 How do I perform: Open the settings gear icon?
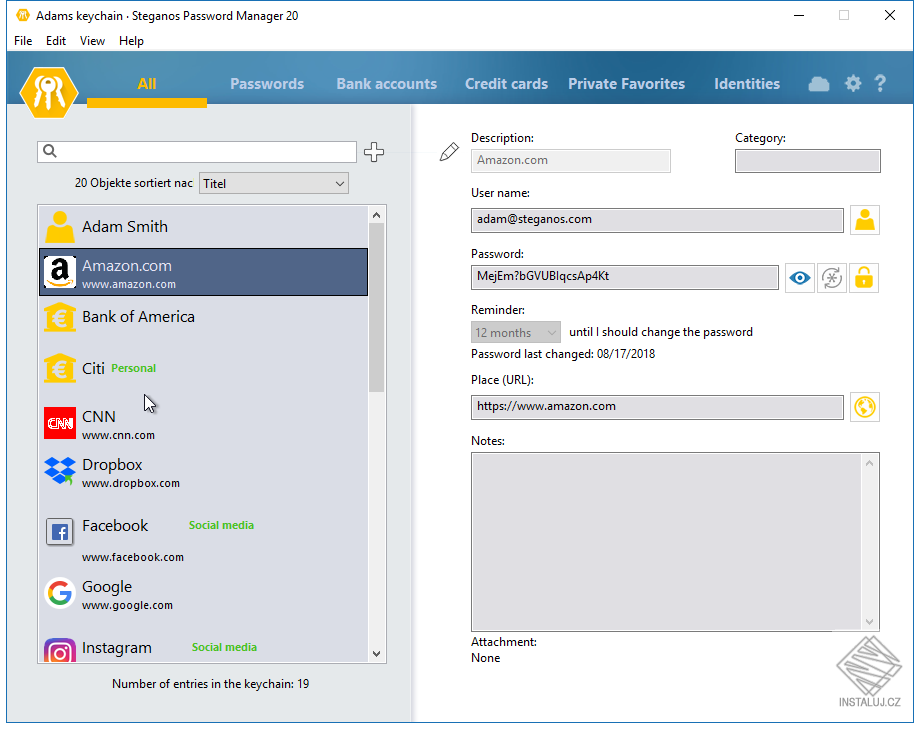pyautogui.click(x=852, y=84)
